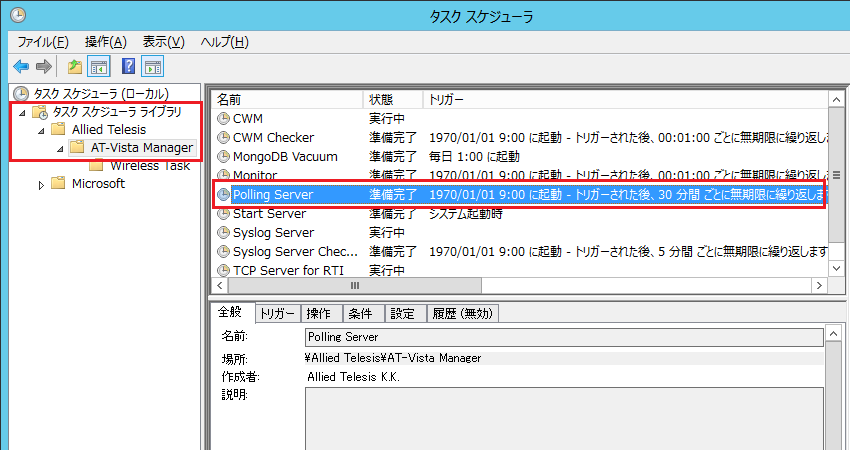Image resolution: width=850 pixels, height=450 pixels.
Task: Select the Syslog Server task
Action: pyautogui.click(x=520, y=233)
